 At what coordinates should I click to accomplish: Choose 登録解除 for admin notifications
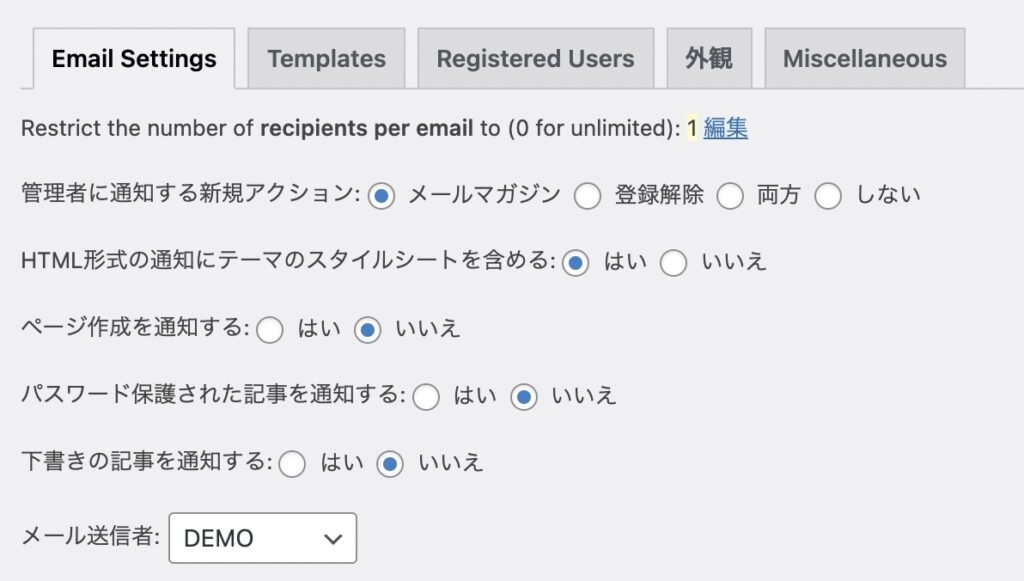coord(587,196)
